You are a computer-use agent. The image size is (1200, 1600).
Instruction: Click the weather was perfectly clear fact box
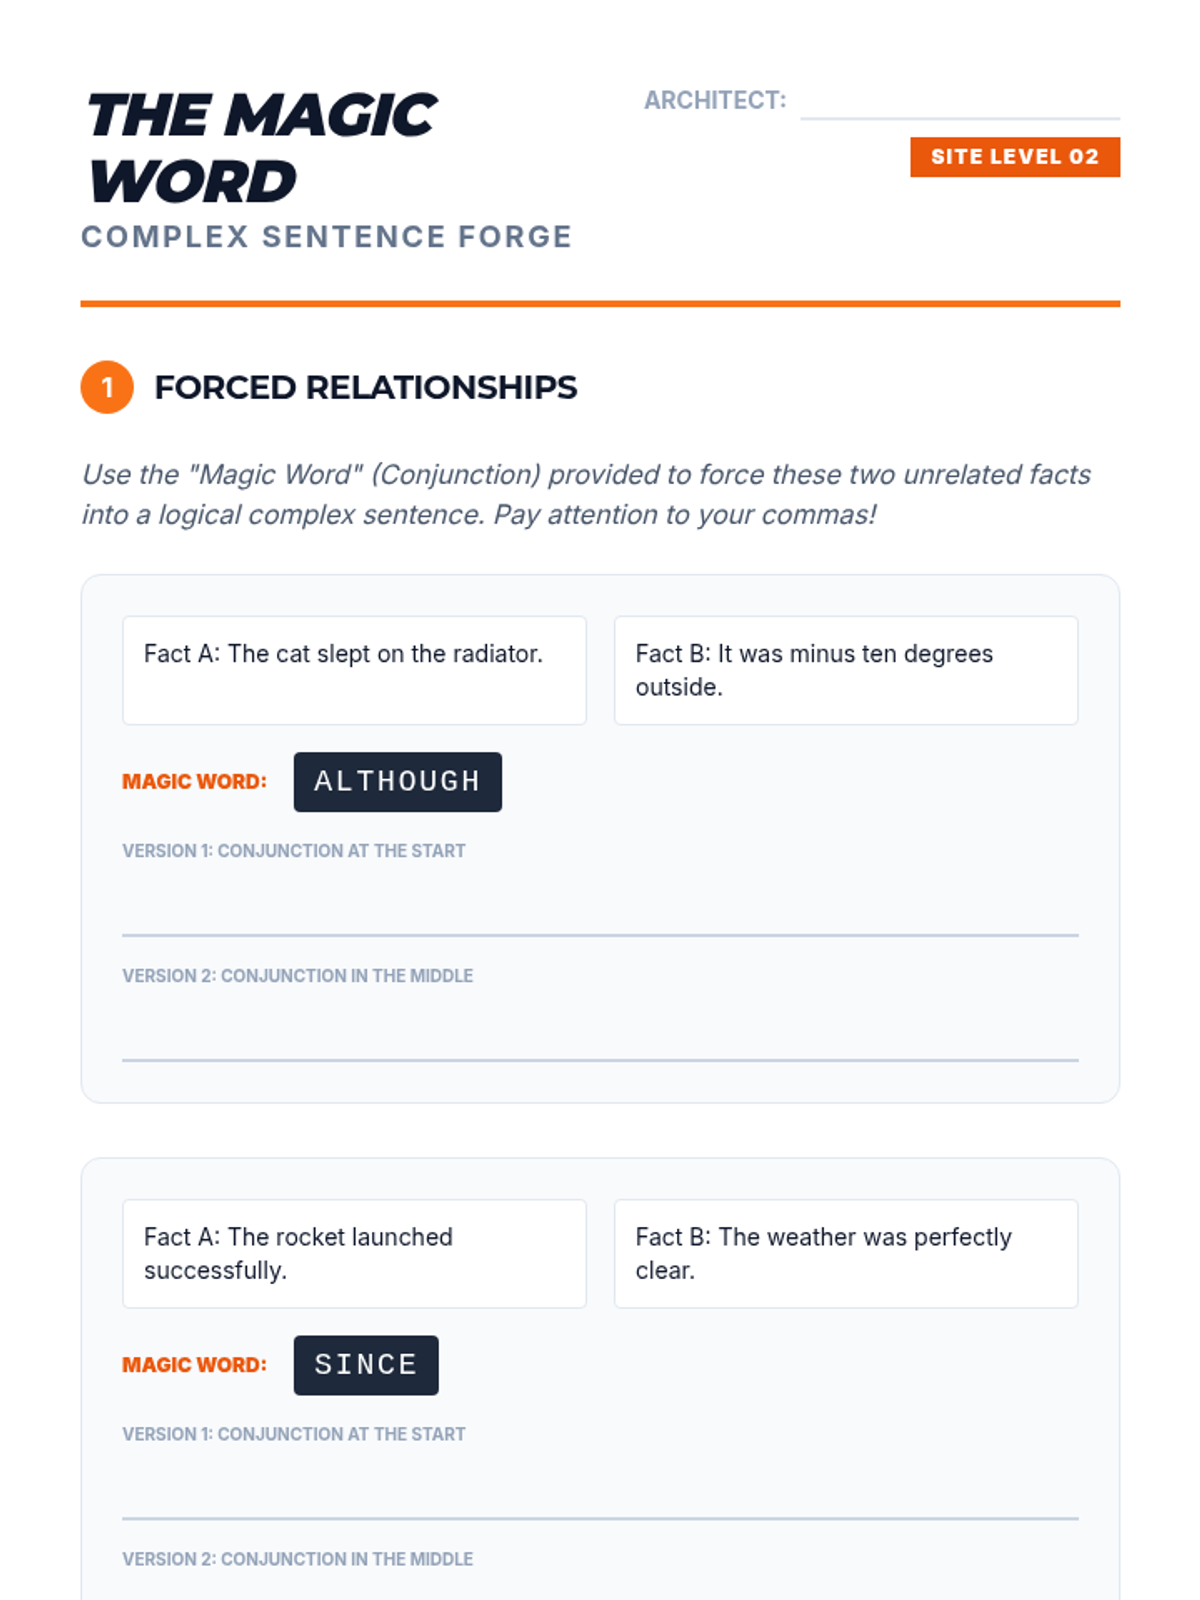[845, 1253]
